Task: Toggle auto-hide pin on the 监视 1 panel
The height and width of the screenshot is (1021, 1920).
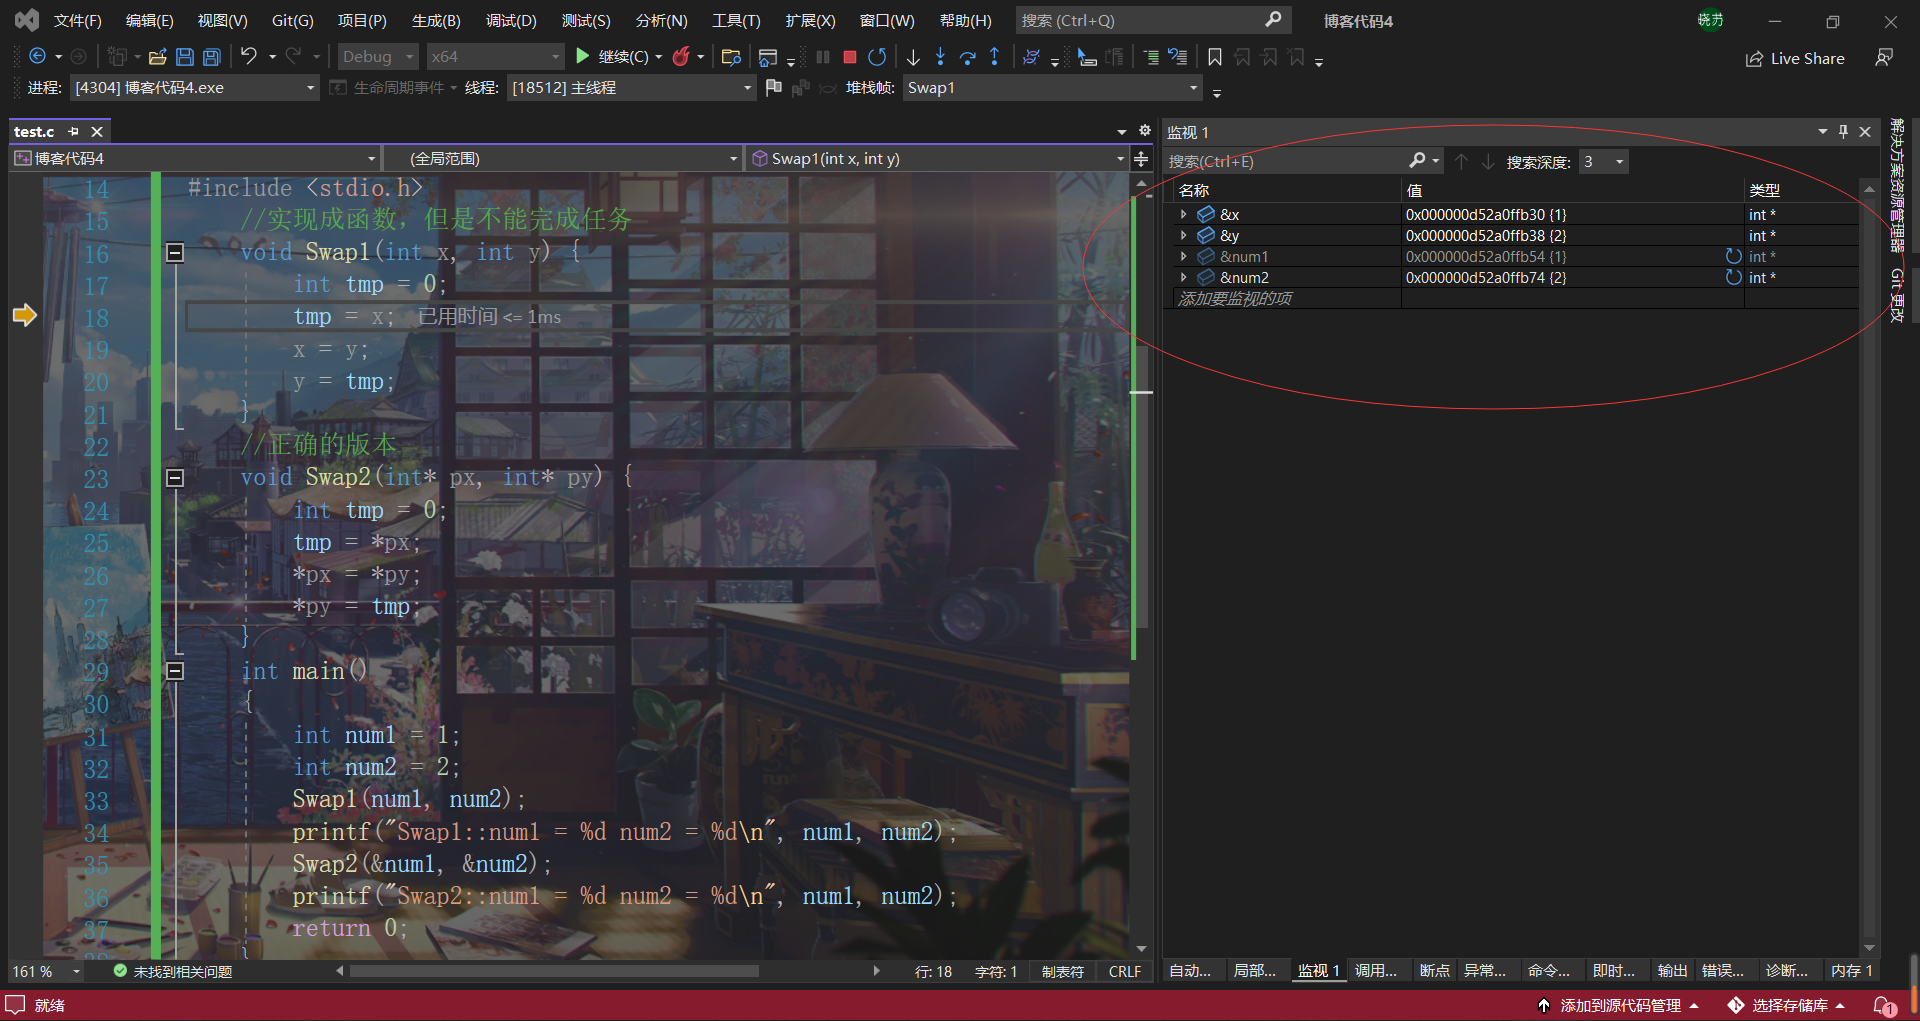Action: [x=1843, y=132]
